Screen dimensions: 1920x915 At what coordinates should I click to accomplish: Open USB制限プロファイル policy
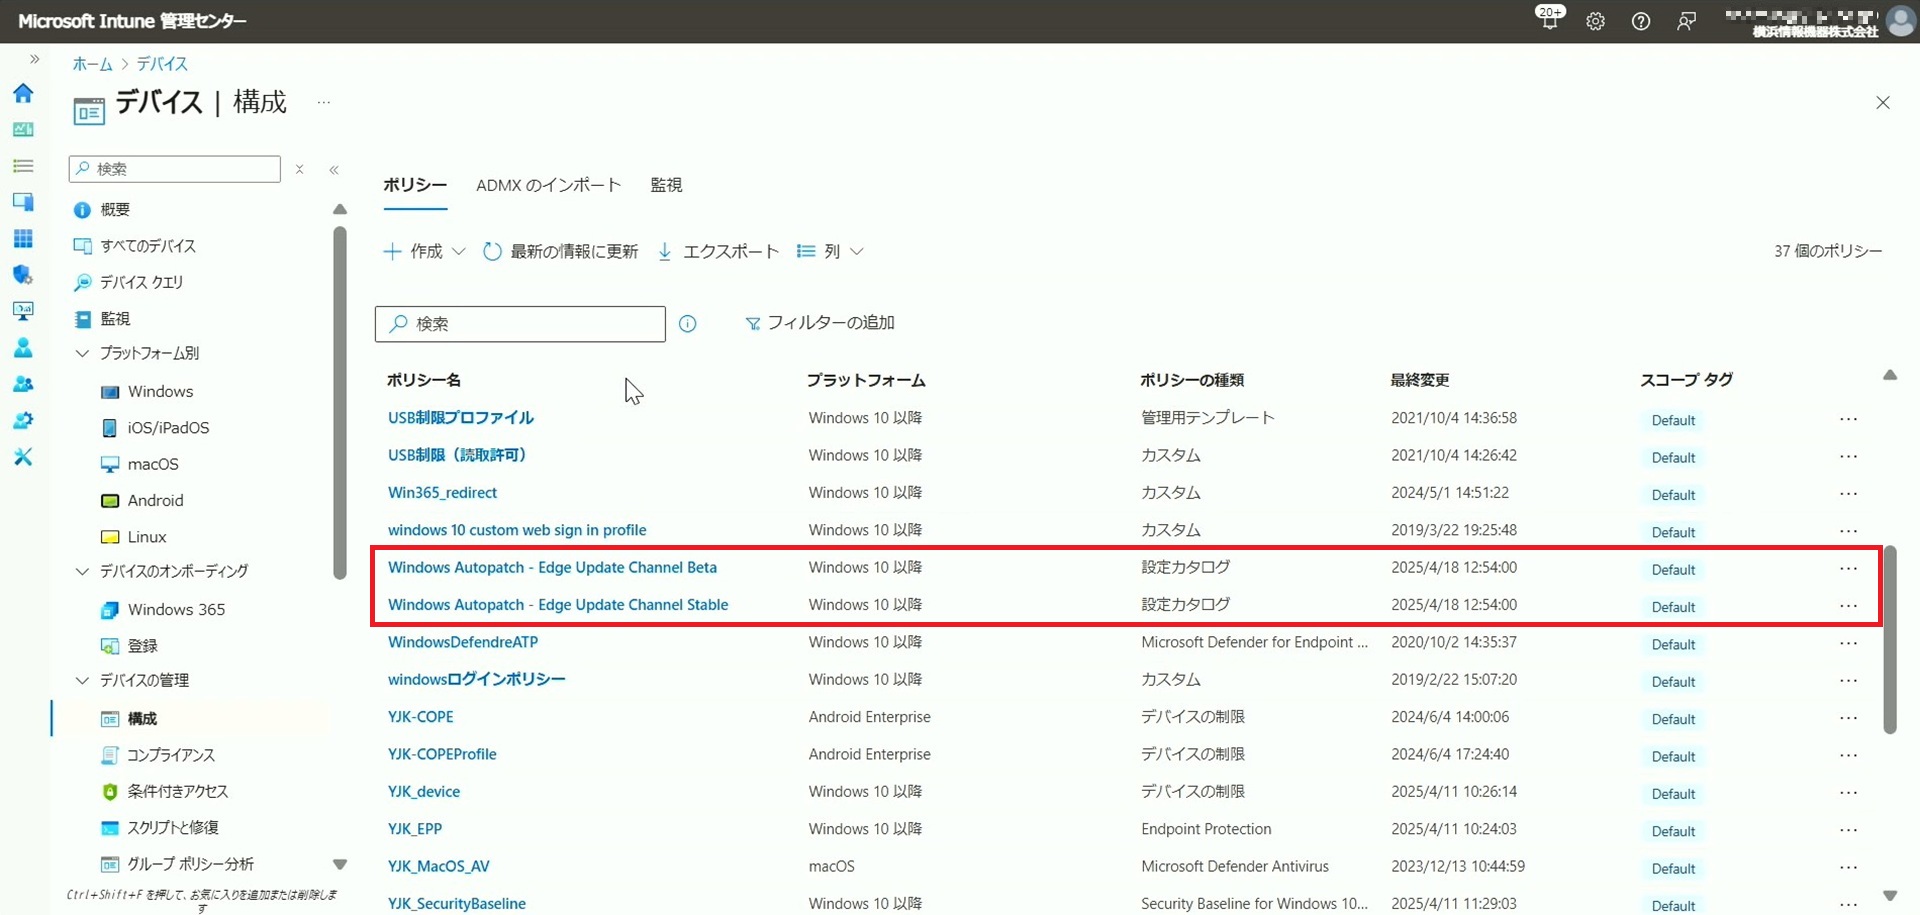tap(461, 418)
